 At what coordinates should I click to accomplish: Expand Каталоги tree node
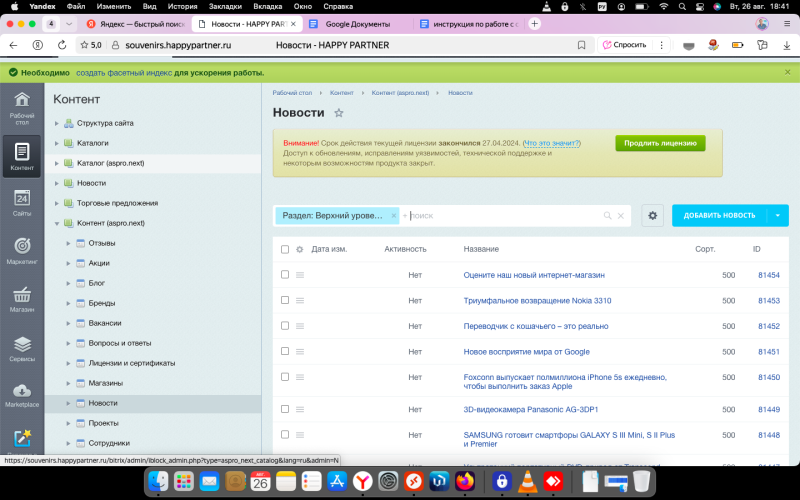pyautogui.click(x=57, y=143)
